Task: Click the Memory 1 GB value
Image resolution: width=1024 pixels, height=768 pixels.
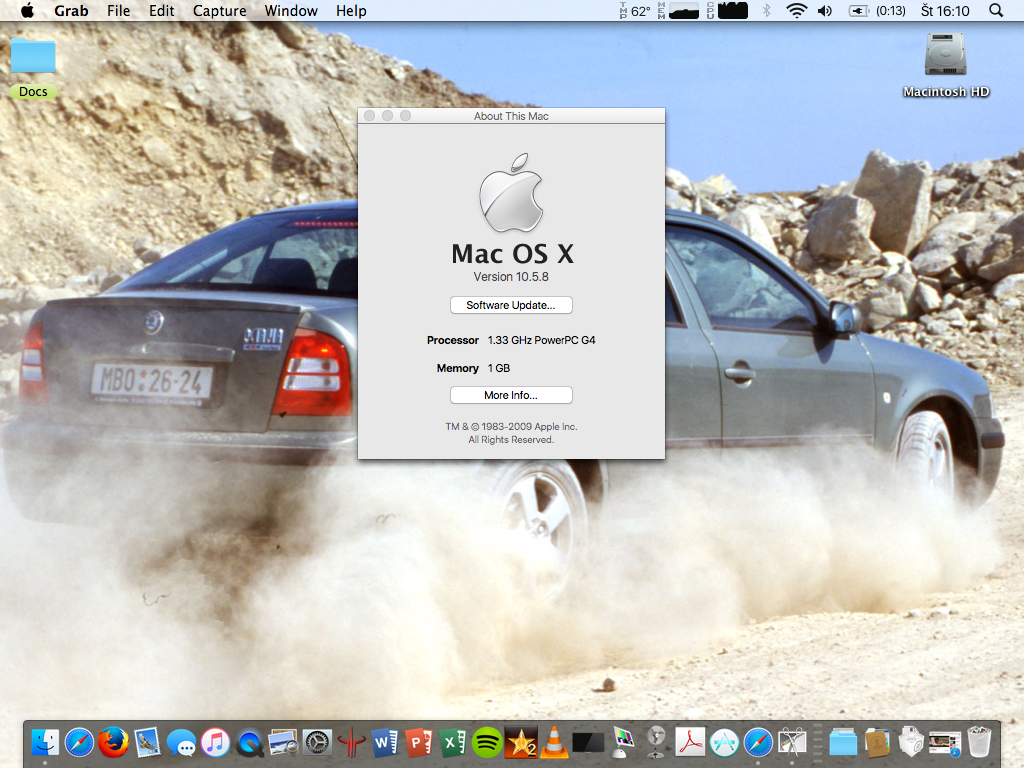Action: pos(499,368)
